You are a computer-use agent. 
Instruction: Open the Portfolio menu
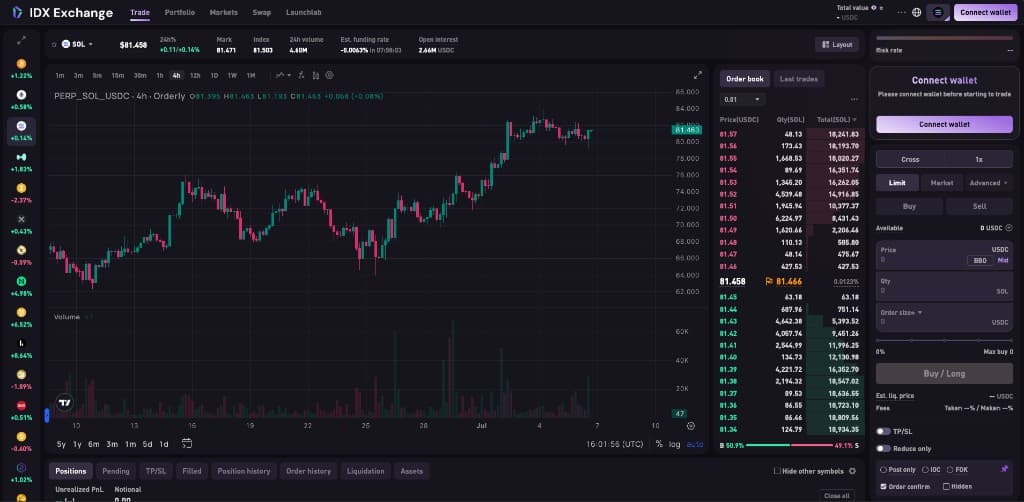tap(179, 12)
